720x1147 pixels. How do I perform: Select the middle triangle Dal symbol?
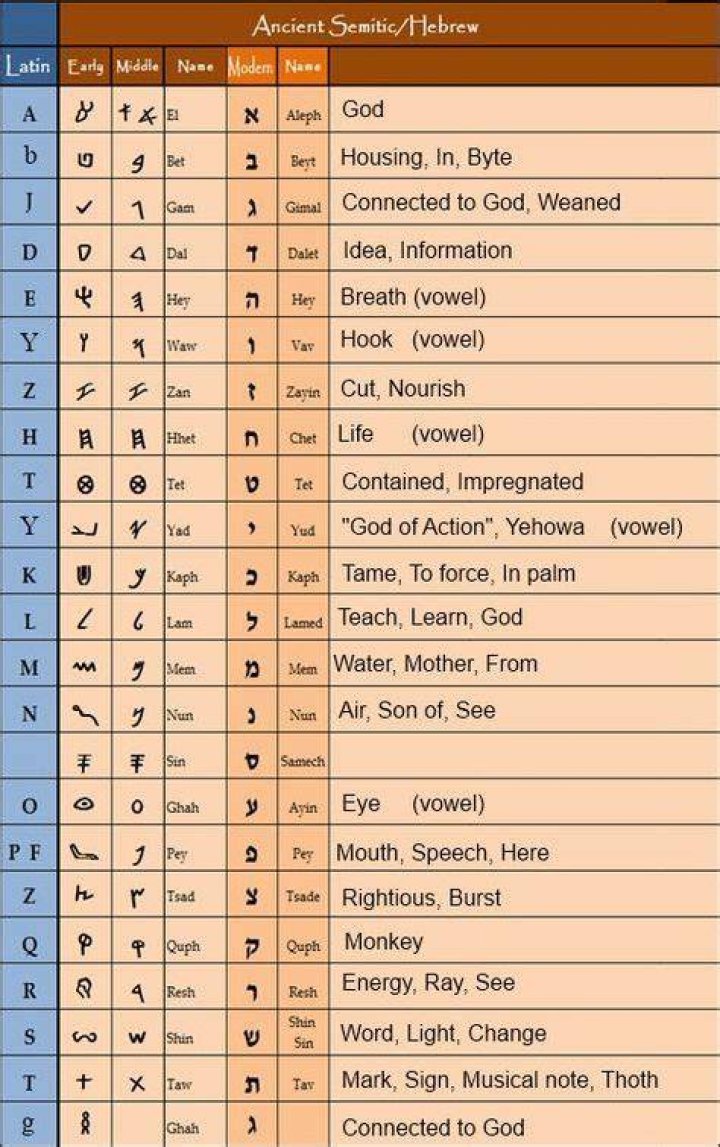pos(138,253)
